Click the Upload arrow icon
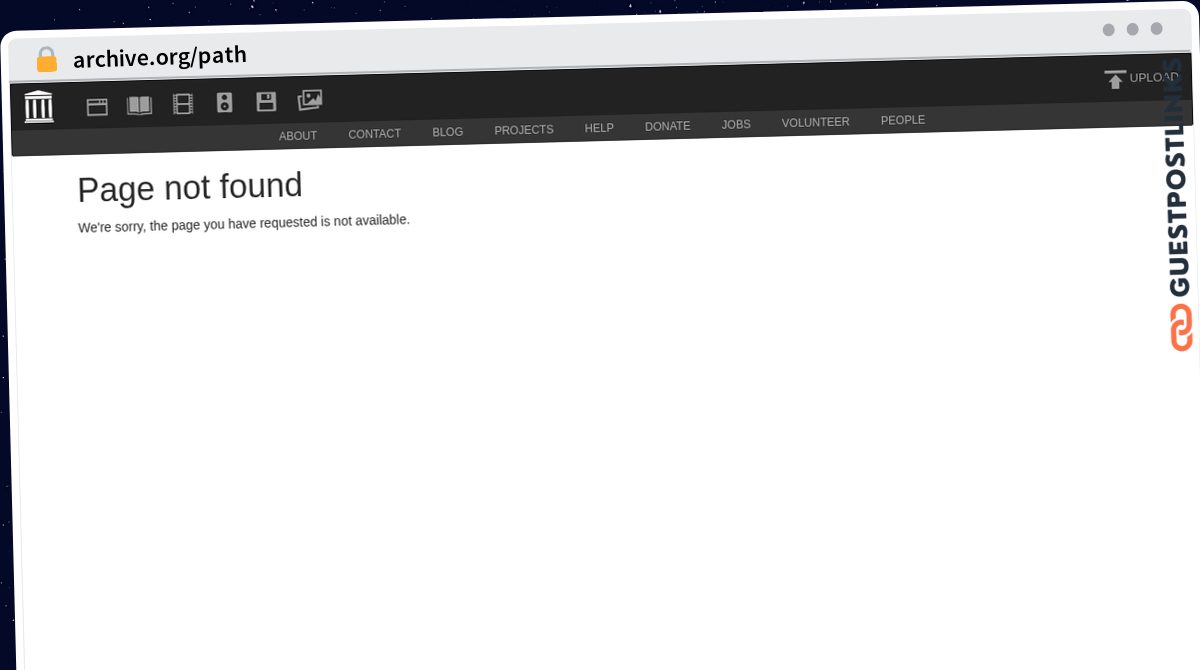Image resolution: width=1200 pixels, height=670 pixels. (x=1115, y=79)
